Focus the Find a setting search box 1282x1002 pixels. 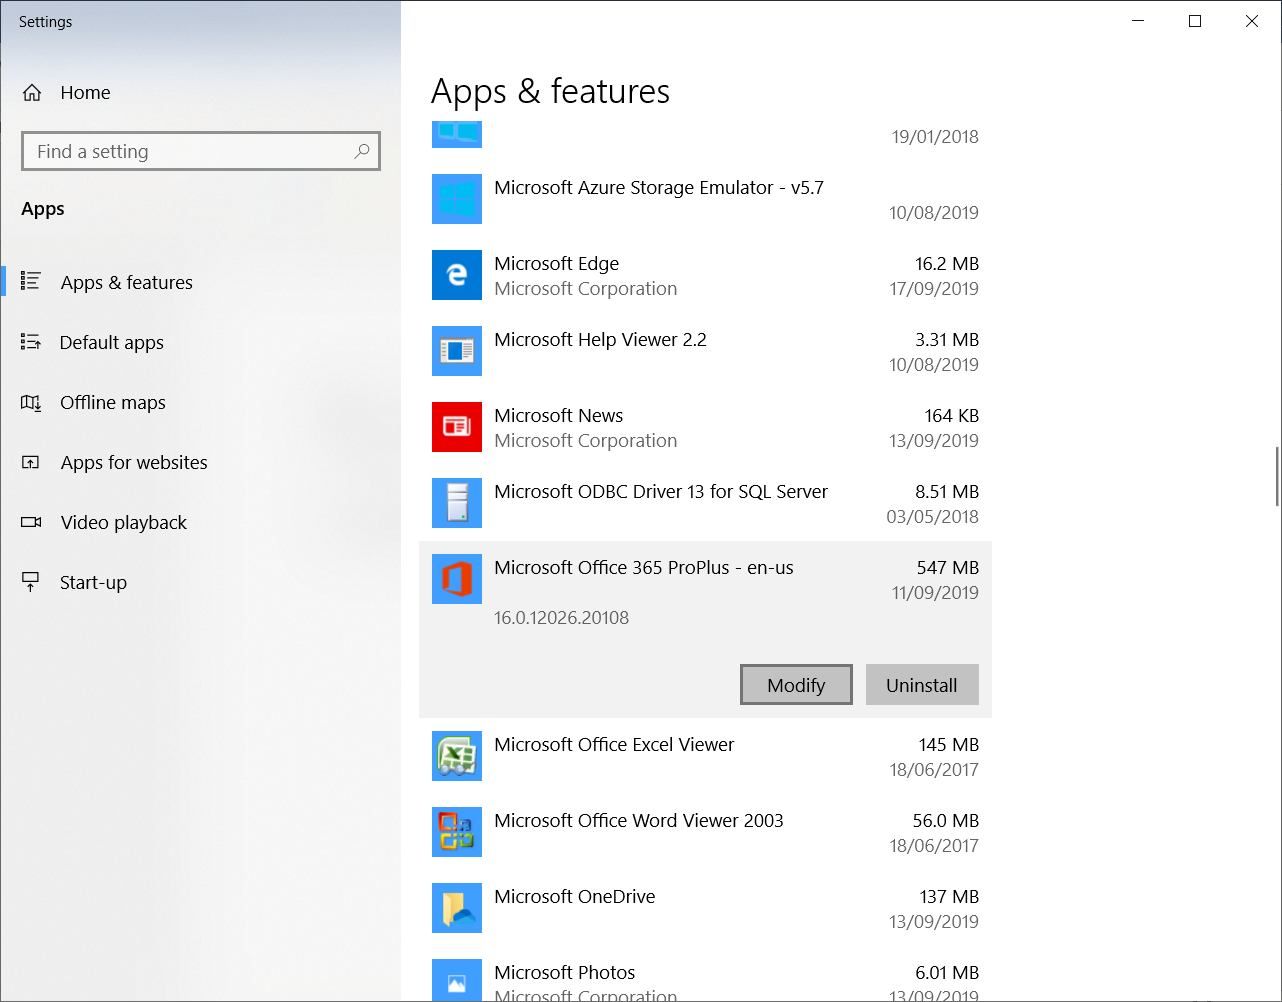click(201, 151)
